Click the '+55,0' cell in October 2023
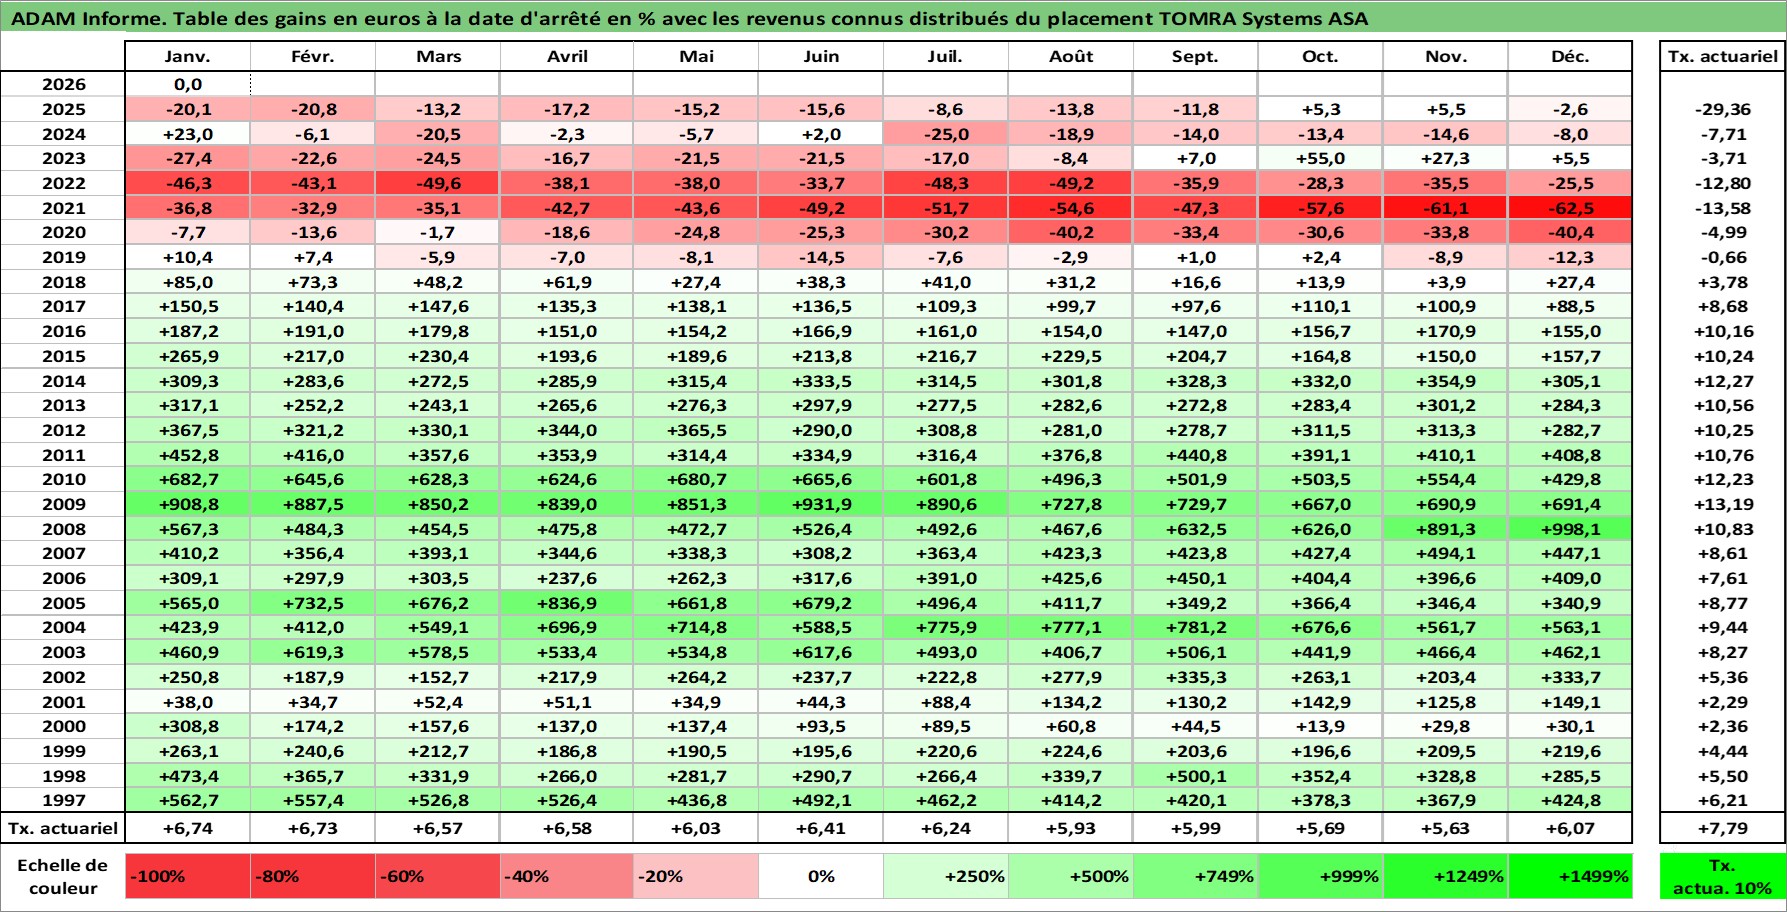Viewport: 1787px width, 912px height. pos(1320,158)
